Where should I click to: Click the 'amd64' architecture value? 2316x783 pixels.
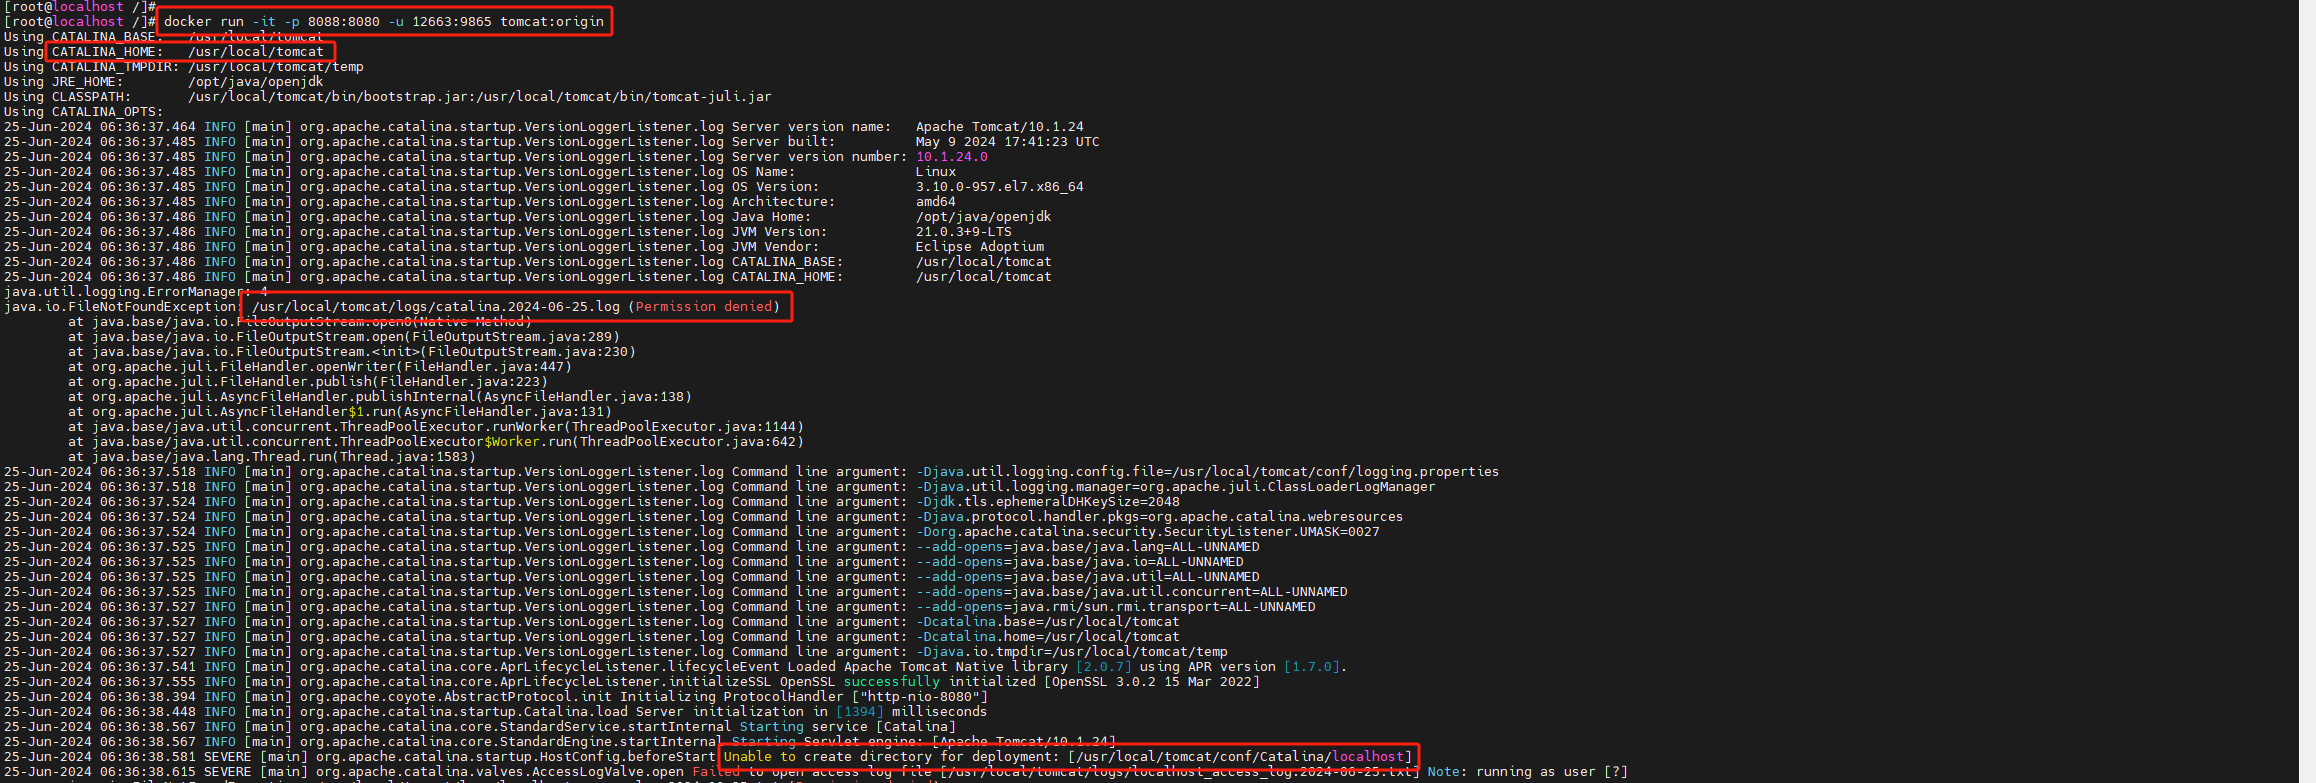pyautogui.click(x=936, y=201)
